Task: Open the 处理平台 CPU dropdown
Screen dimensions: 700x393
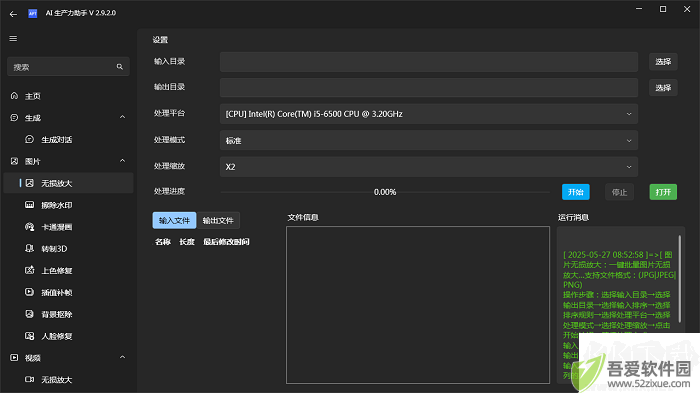Action: coord(429,114)
